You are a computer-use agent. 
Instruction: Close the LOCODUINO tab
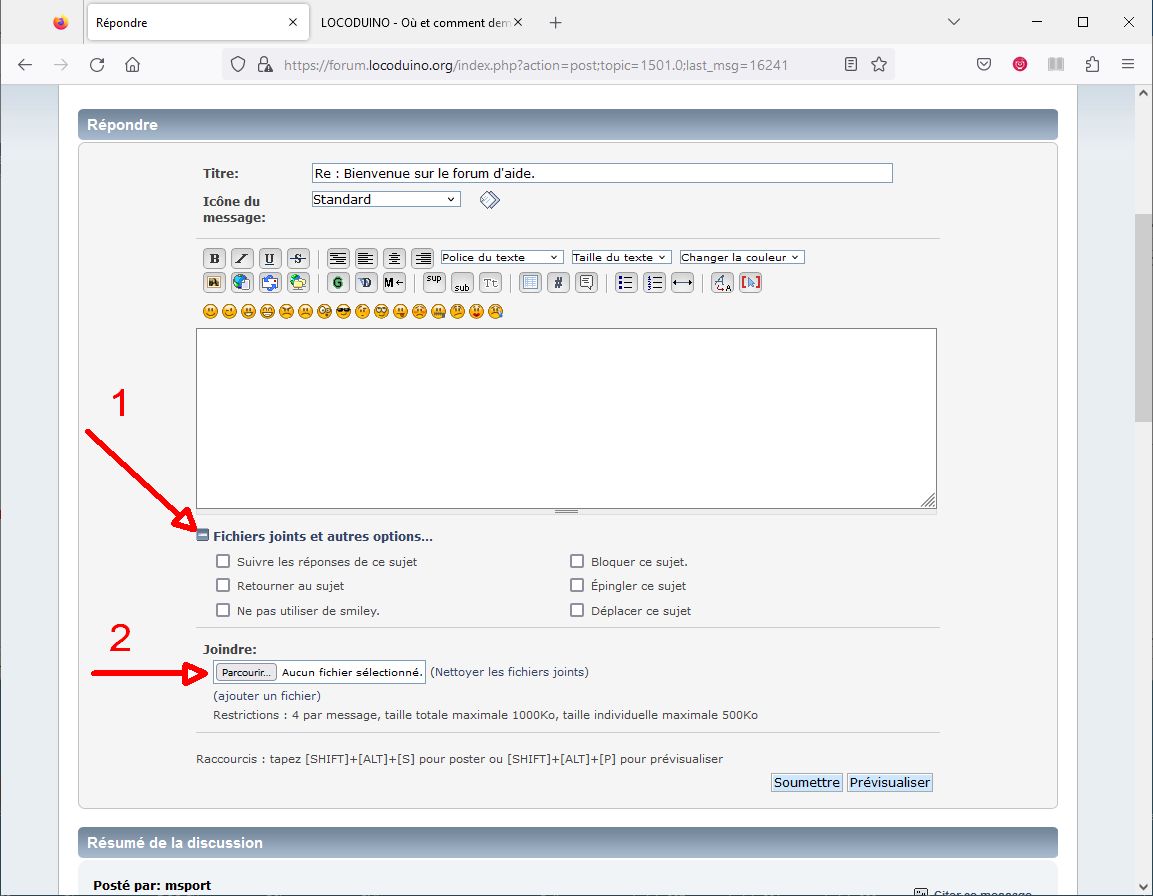[x=518, y=23]
